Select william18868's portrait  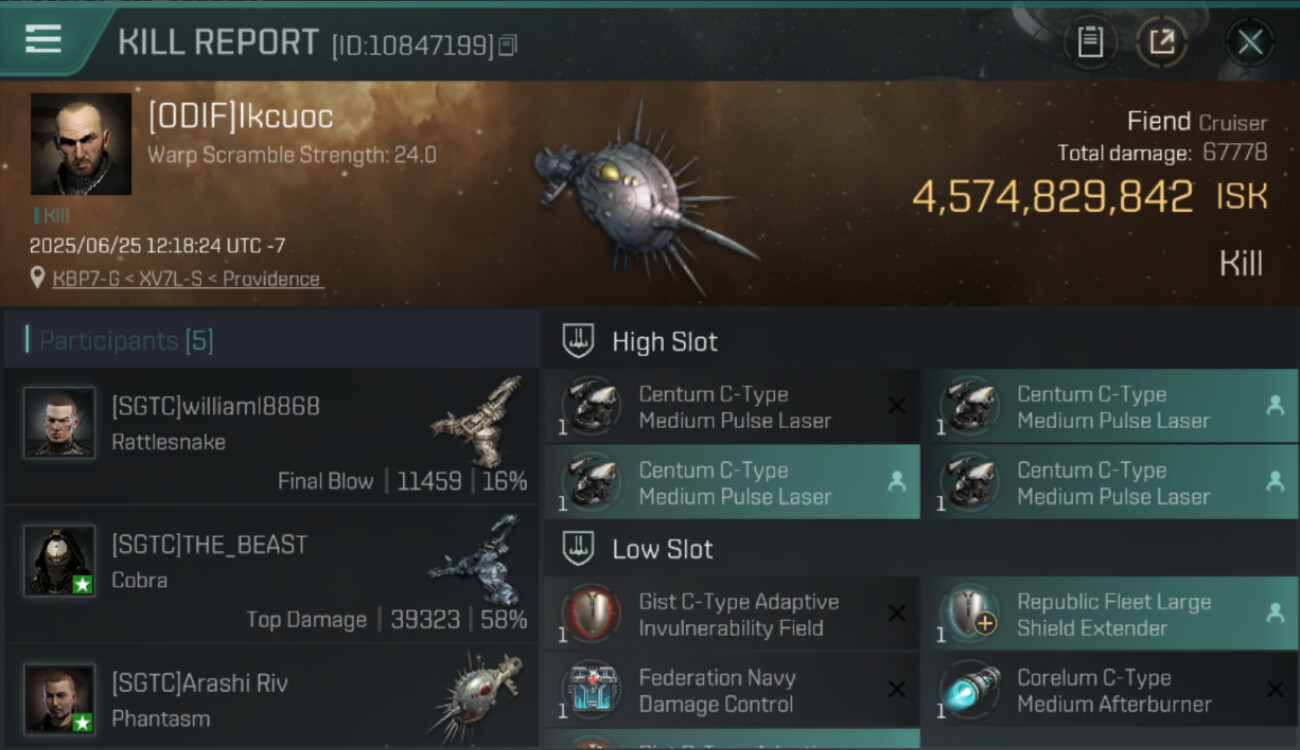coord(60,423)
